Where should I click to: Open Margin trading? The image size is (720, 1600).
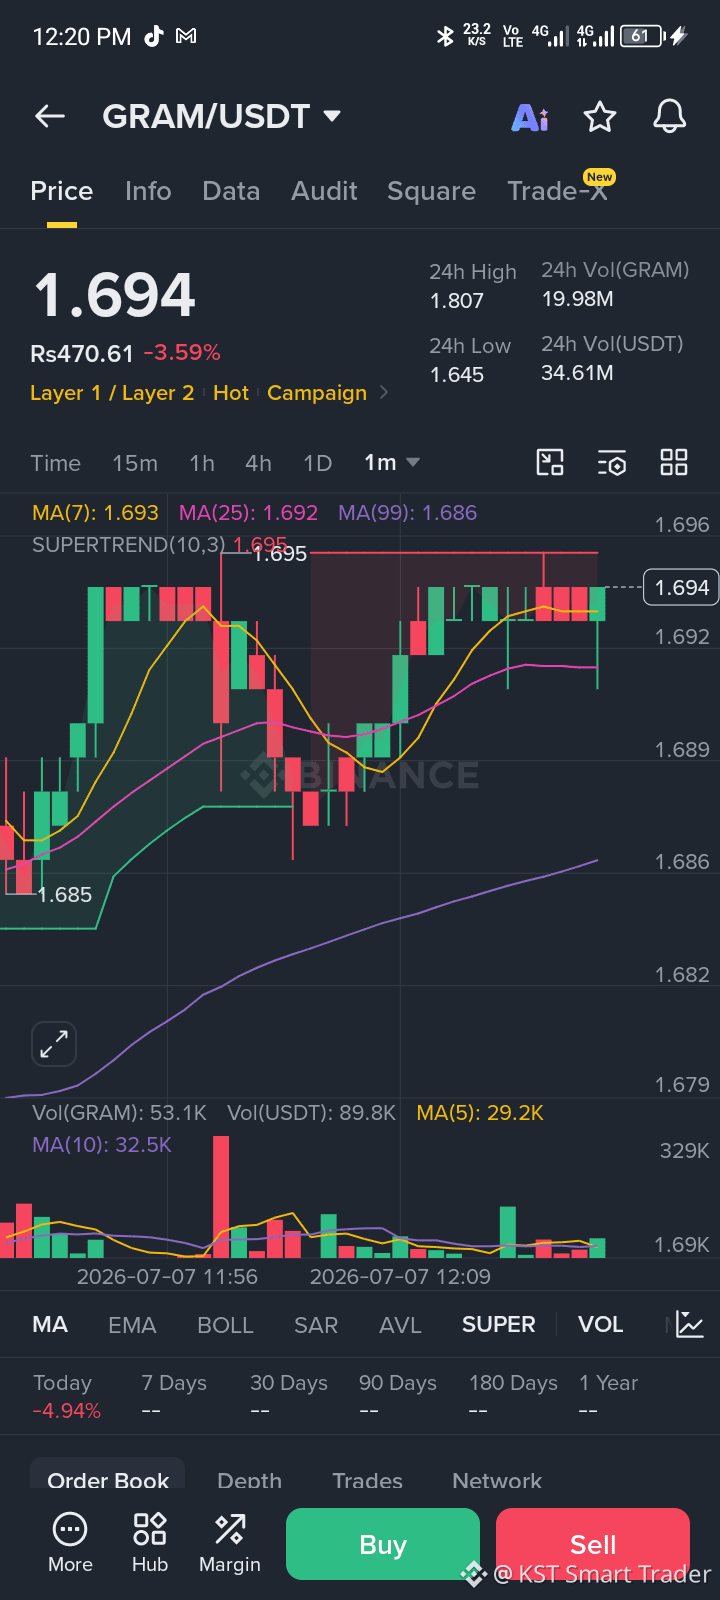(x=230, y=1544)
